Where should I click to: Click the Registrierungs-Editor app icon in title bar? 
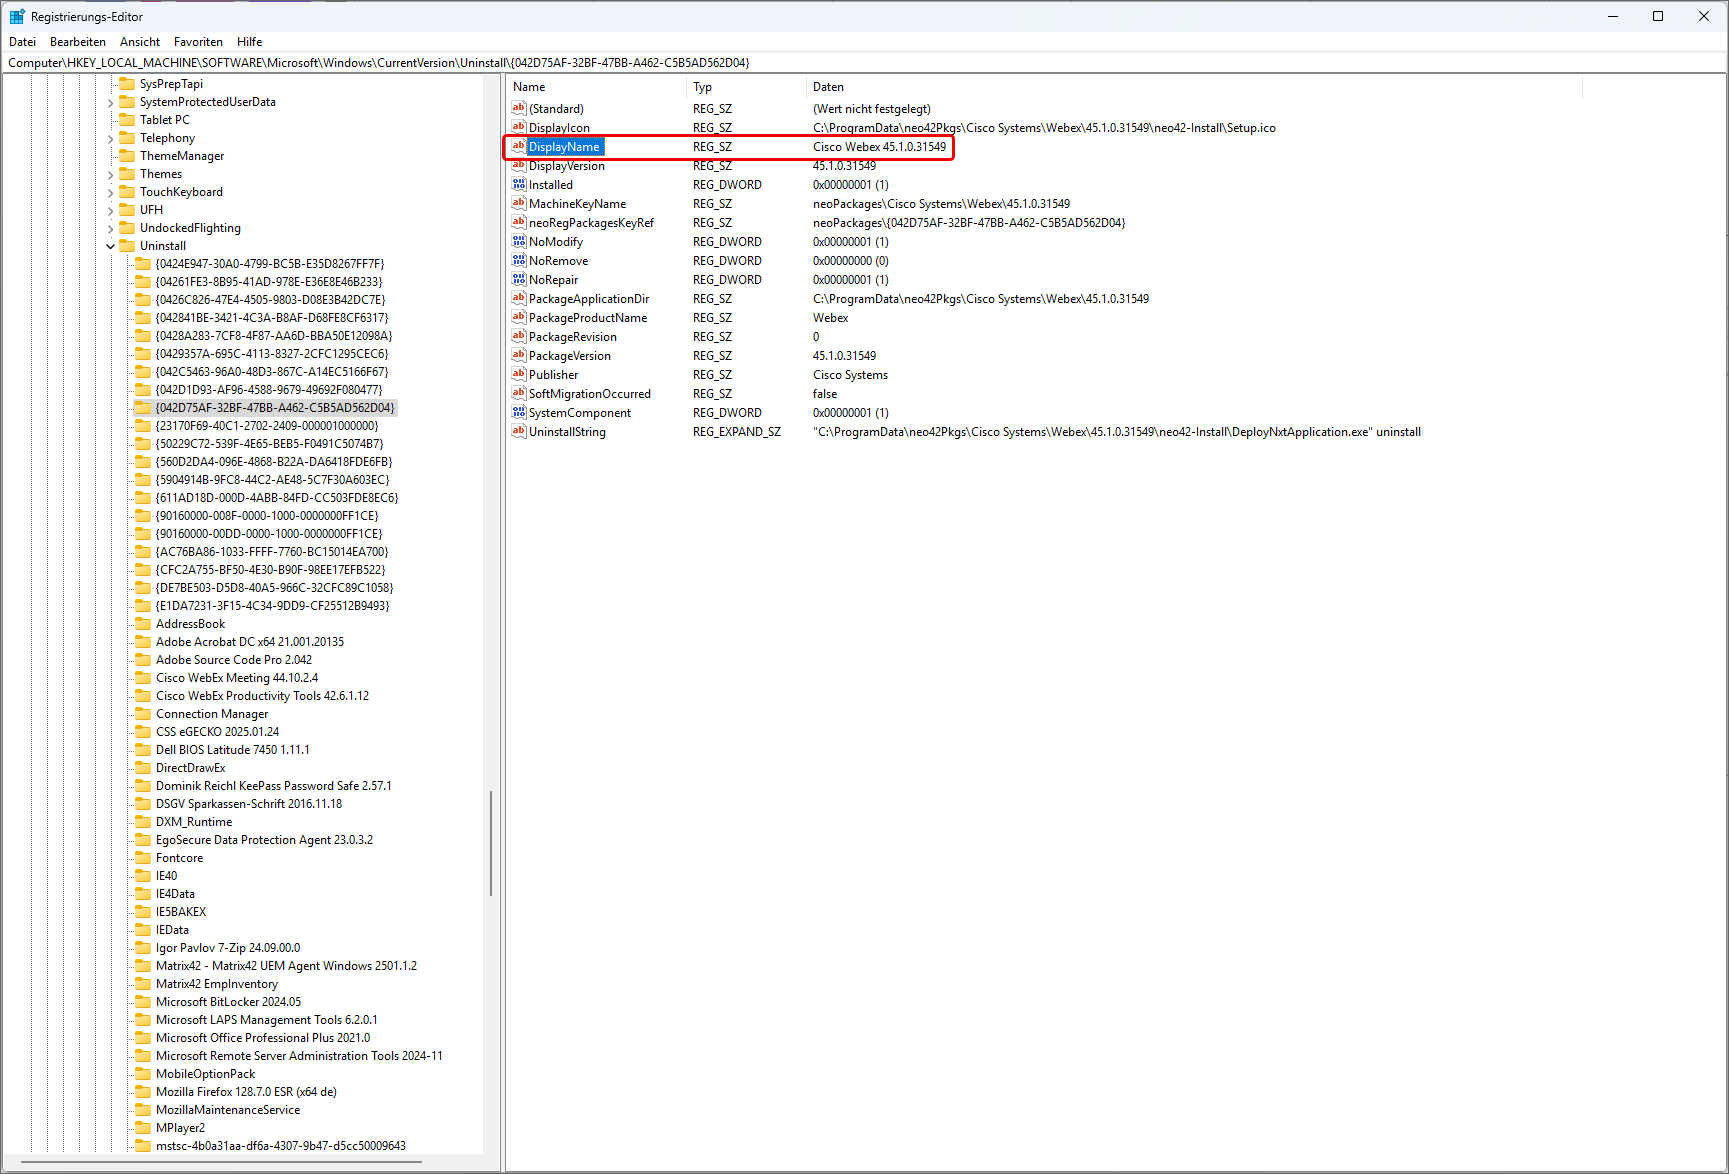tap(17, 17)
